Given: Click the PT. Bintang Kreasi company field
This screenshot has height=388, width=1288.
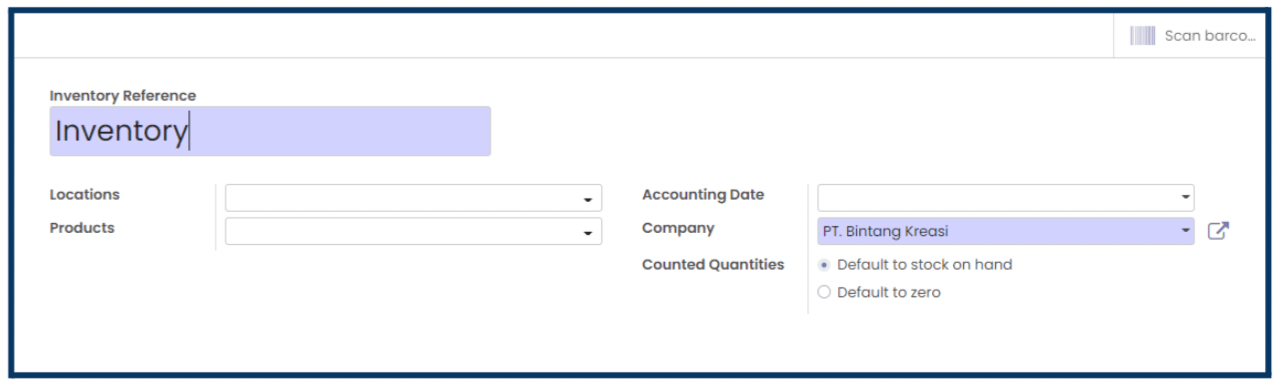Looking at the screenshot, I should [x=1005, y=231].
